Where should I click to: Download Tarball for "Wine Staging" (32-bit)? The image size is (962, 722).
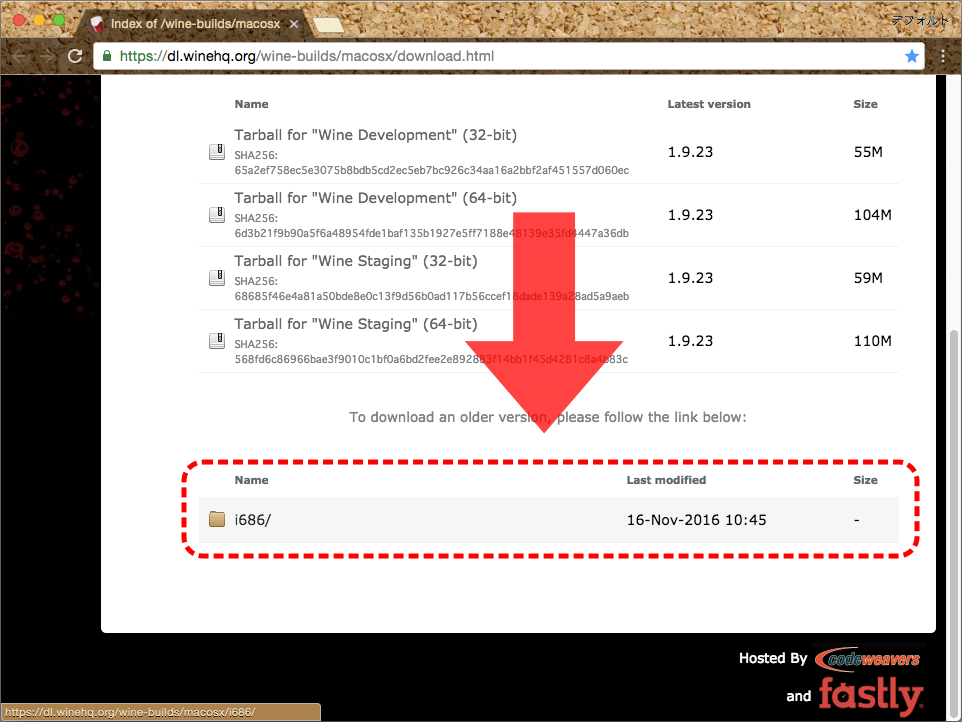coord(356,261)
